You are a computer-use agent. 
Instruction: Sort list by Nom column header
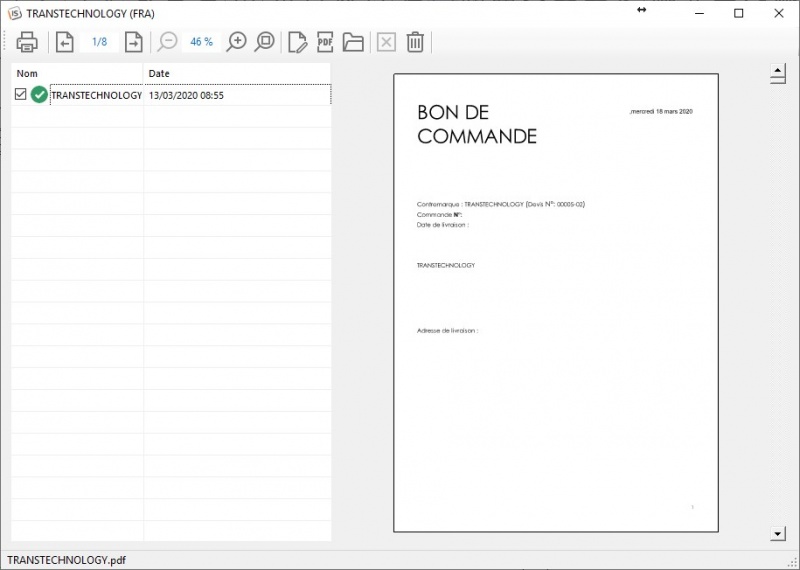point(78,74)
